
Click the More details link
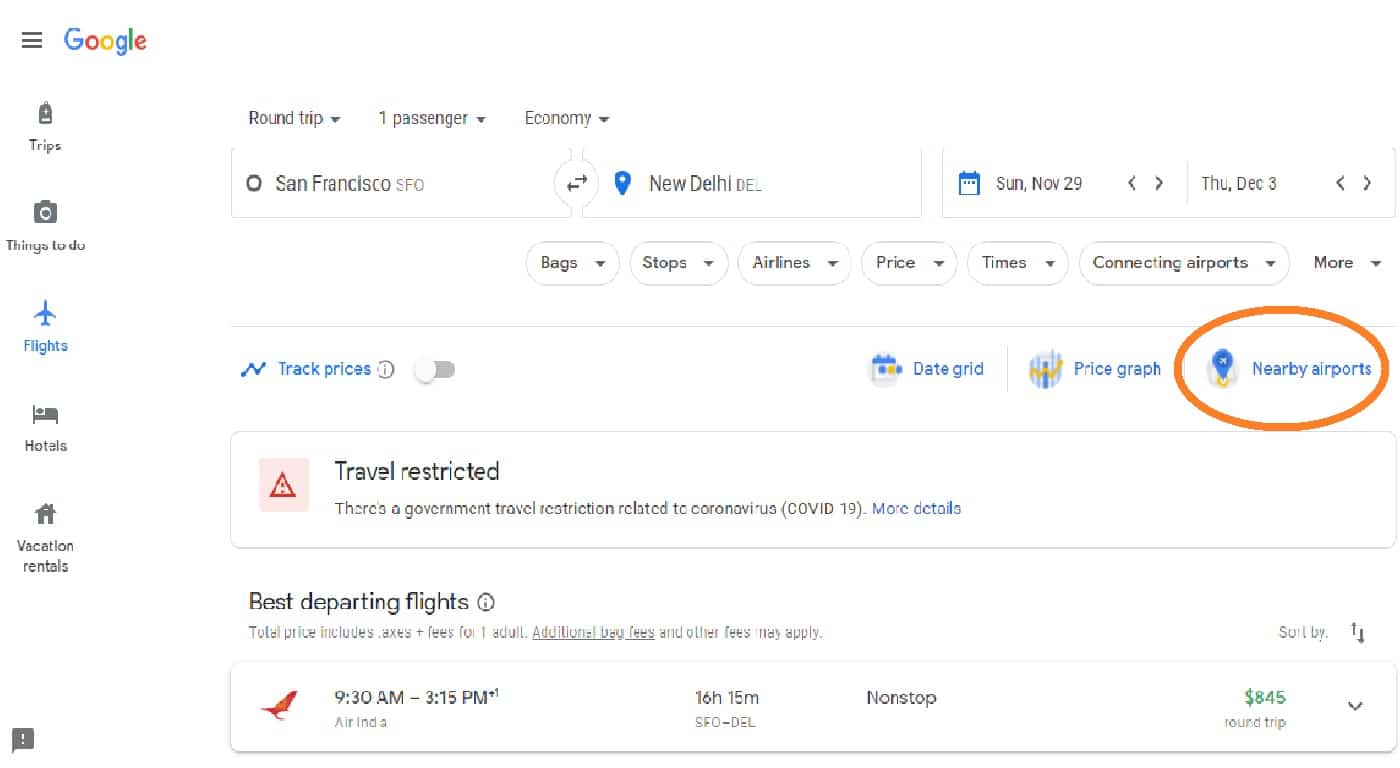(916, 508)
